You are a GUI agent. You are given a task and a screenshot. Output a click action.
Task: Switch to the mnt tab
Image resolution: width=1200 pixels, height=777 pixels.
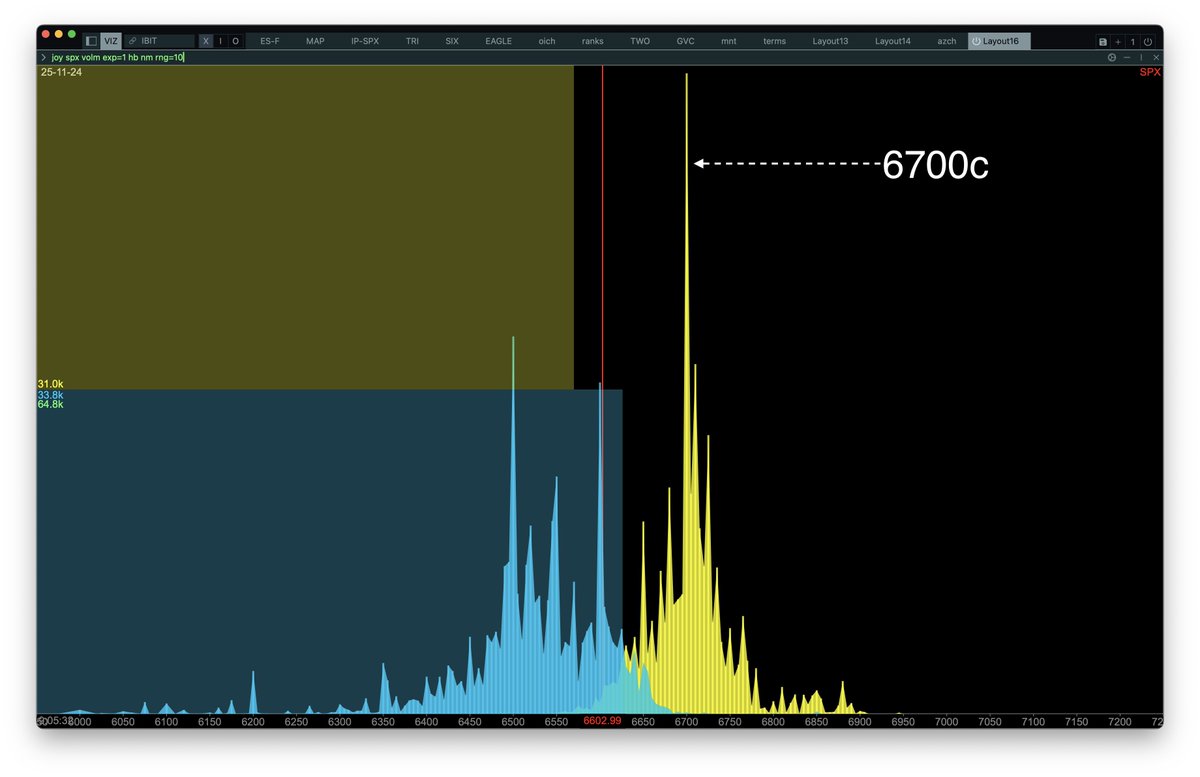tap(728, 41)
